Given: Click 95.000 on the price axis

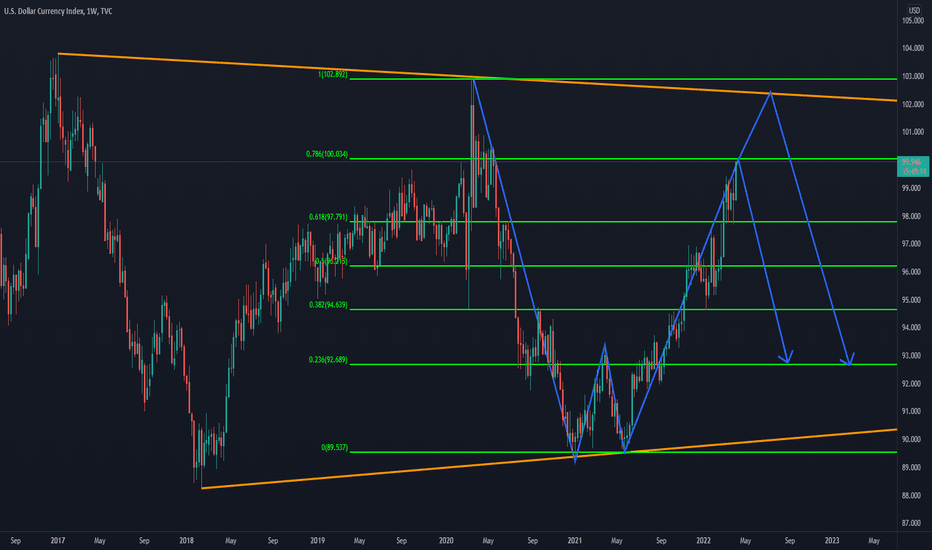Looking at the screenshot, I should 913,300.
